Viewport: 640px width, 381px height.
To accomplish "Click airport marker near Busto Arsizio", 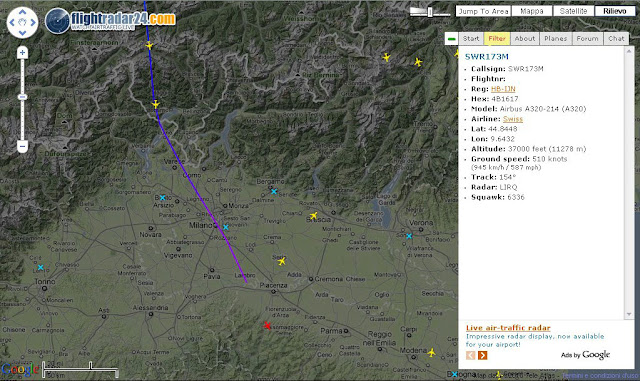I will coord(162,198).
